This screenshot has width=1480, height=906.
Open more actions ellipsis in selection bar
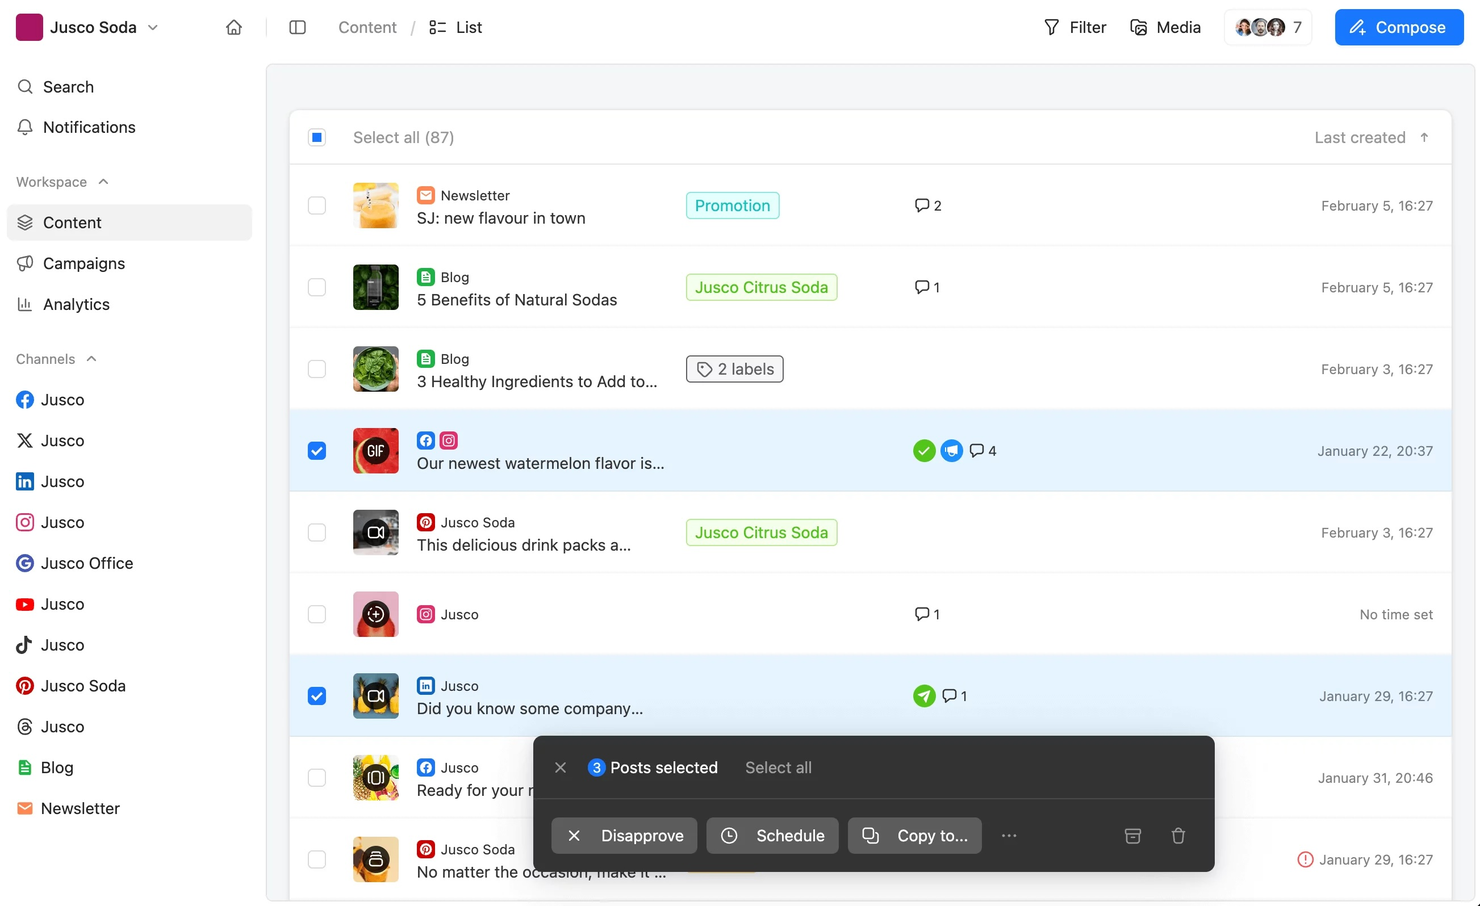point(1009,836)
